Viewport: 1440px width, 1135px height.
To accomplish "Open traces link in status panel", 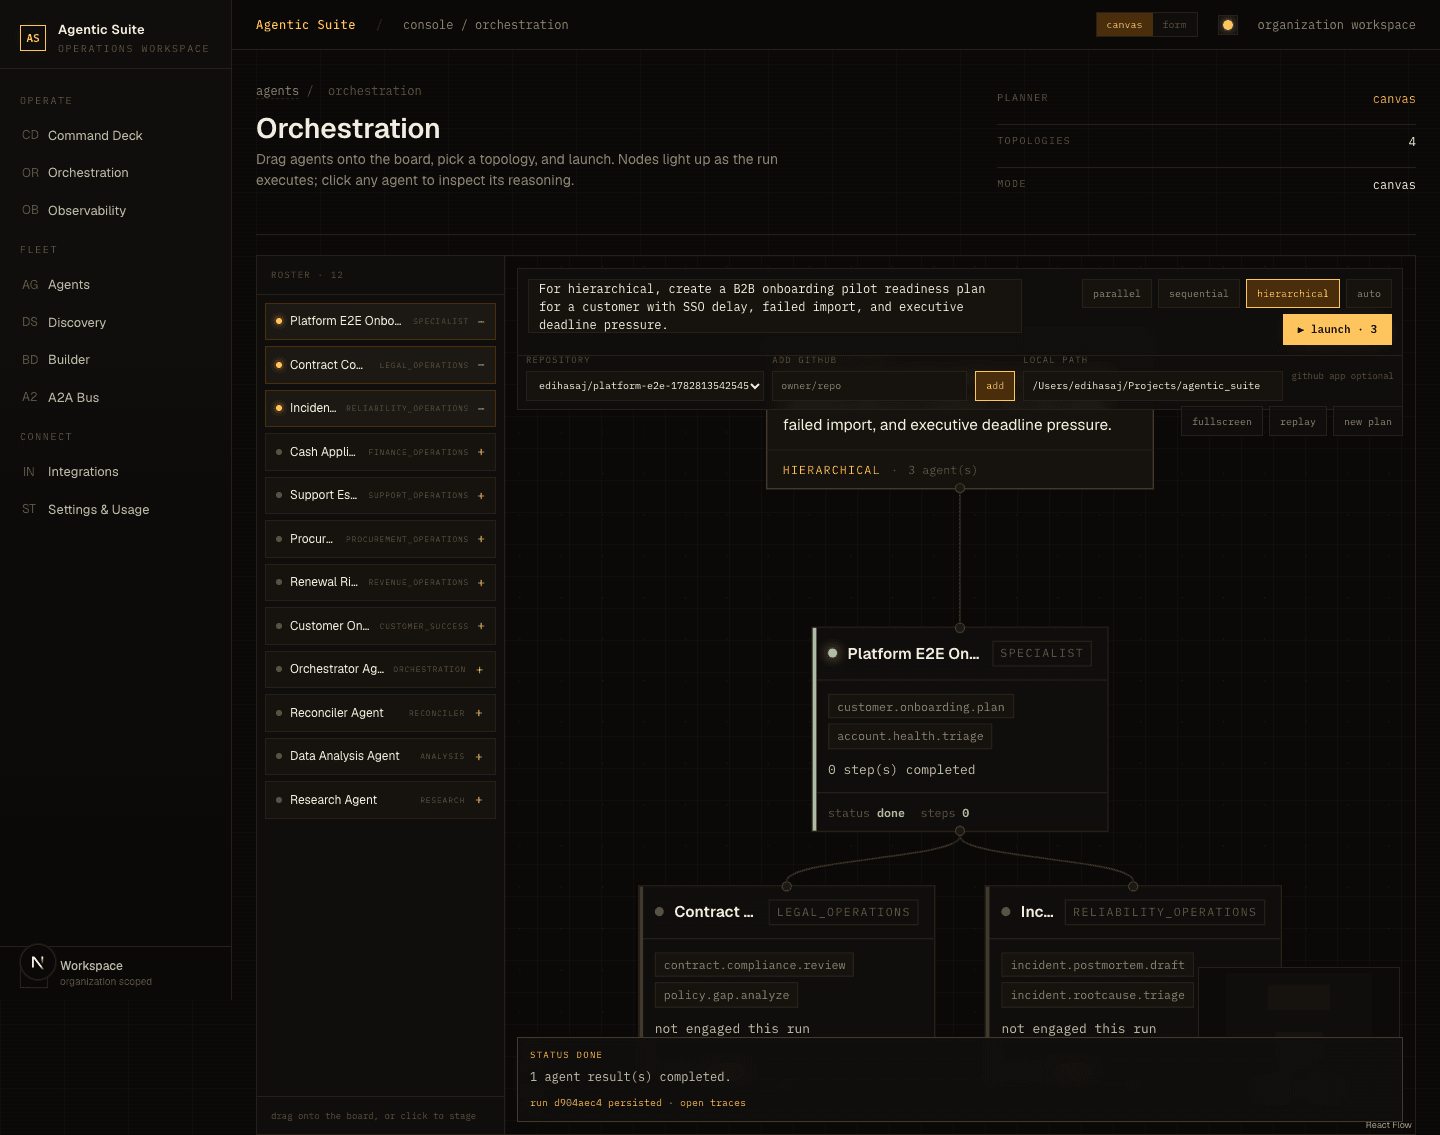I will tap(713, 1103).
